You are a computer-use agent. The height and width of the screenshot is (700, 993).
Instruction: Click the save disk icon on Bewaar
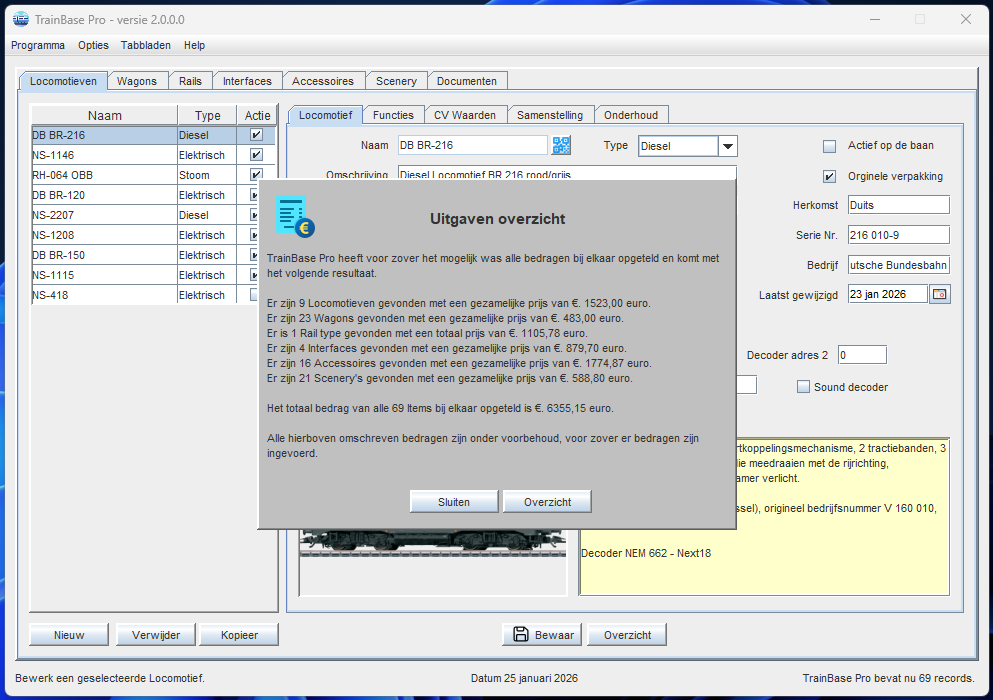pos(520,634)
